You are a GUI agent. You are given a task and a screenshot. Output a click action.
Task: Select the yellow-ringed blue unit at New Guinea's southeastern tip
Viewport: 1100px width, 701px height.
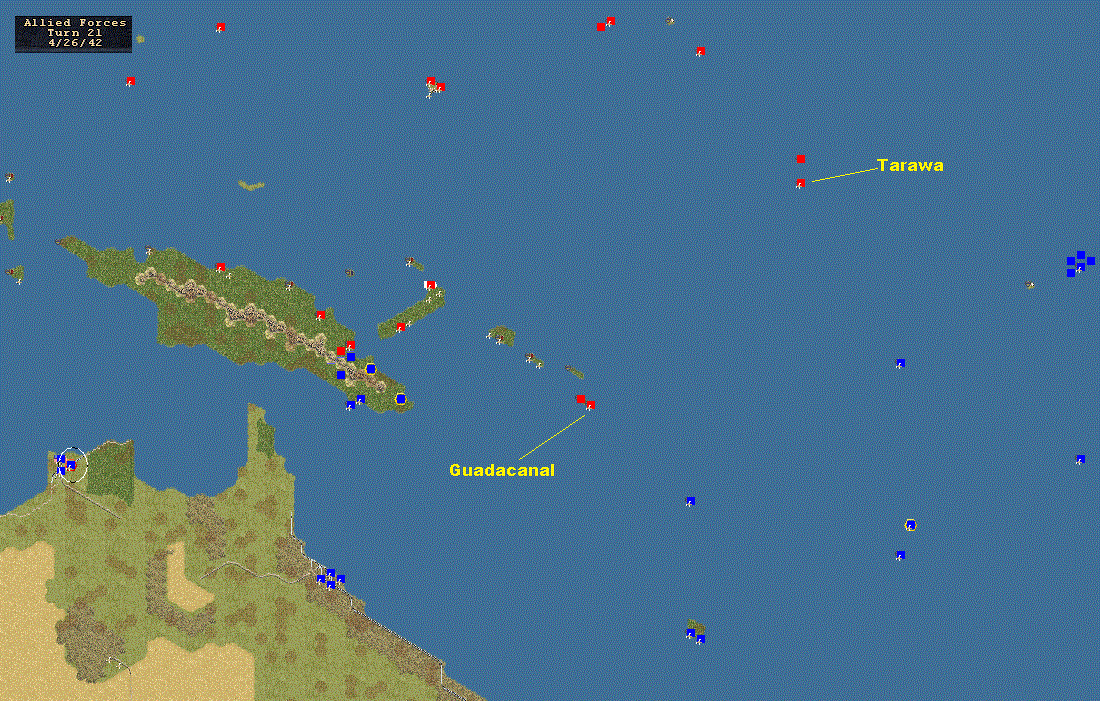(401, 399)
